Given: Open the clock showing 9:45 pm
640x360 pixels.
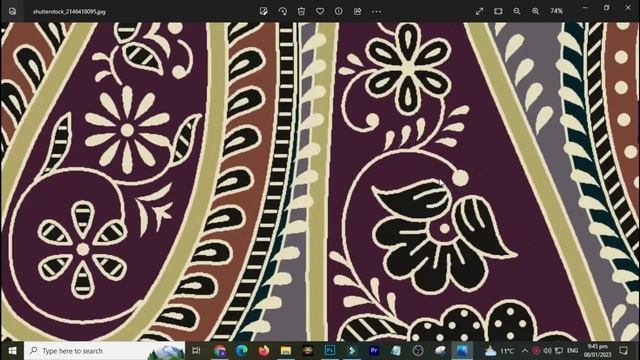Looking at the screenshot, I should click(x=598, y=351).
